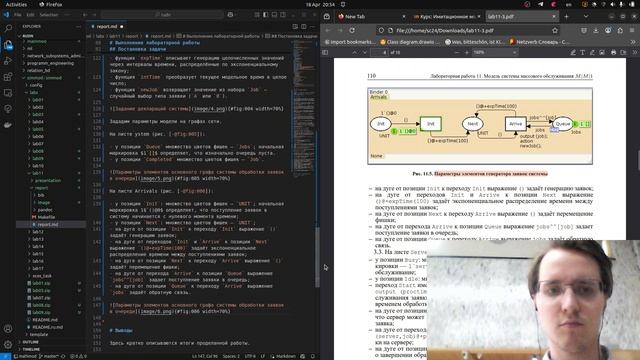Go to previous page in PDF viewer
The height and width of the screenshot is (360, 640).
point(354,52)
